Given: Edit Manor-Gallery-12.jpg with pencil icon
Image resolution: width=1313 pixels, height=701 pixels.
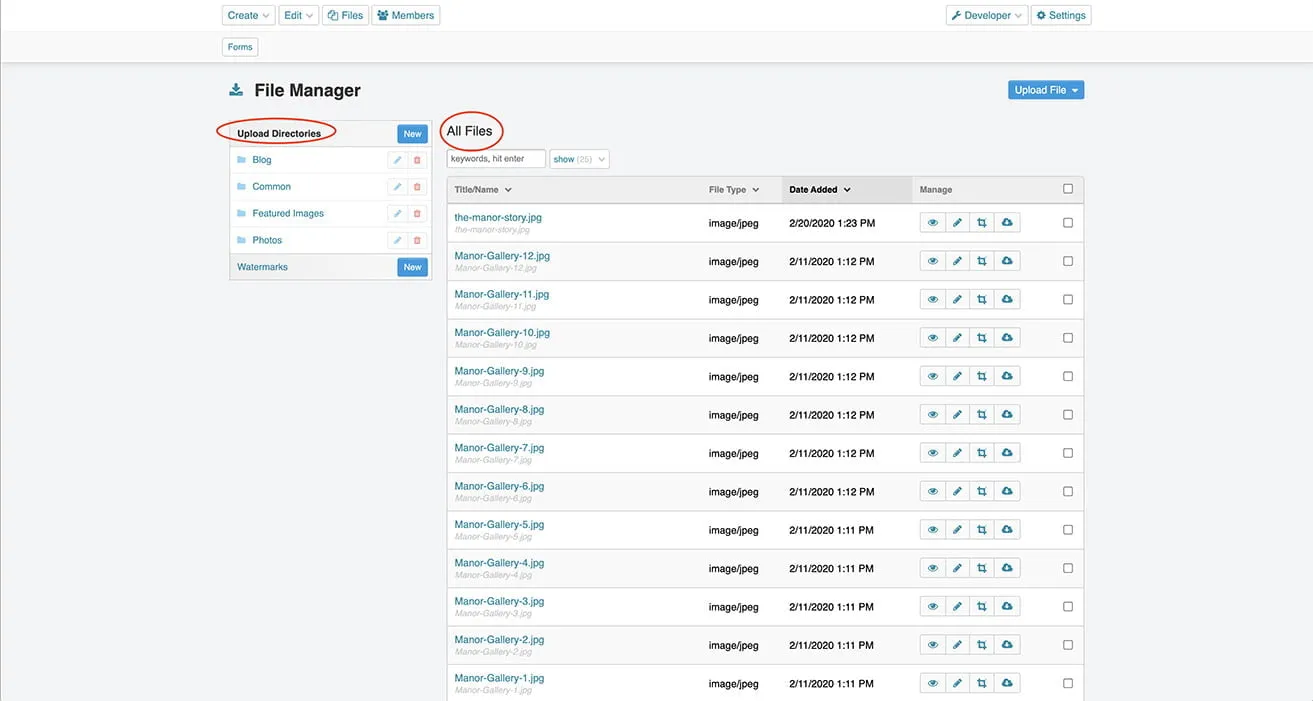Looking at the screenshot, I should (957, 261).
